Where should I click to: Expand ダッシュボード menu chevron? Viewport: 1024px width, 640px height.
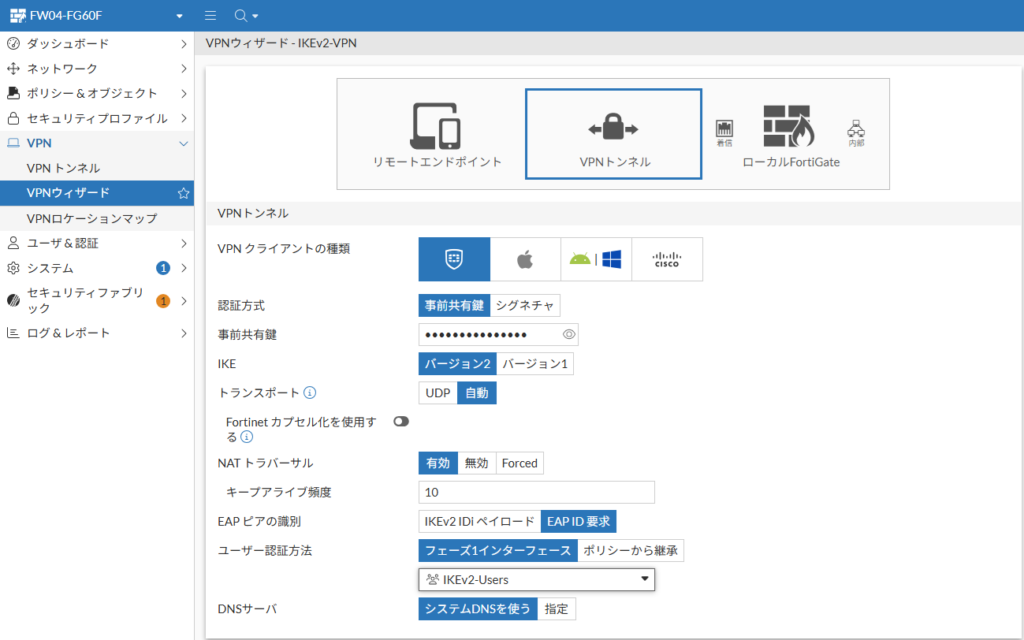tap(184, 44)
